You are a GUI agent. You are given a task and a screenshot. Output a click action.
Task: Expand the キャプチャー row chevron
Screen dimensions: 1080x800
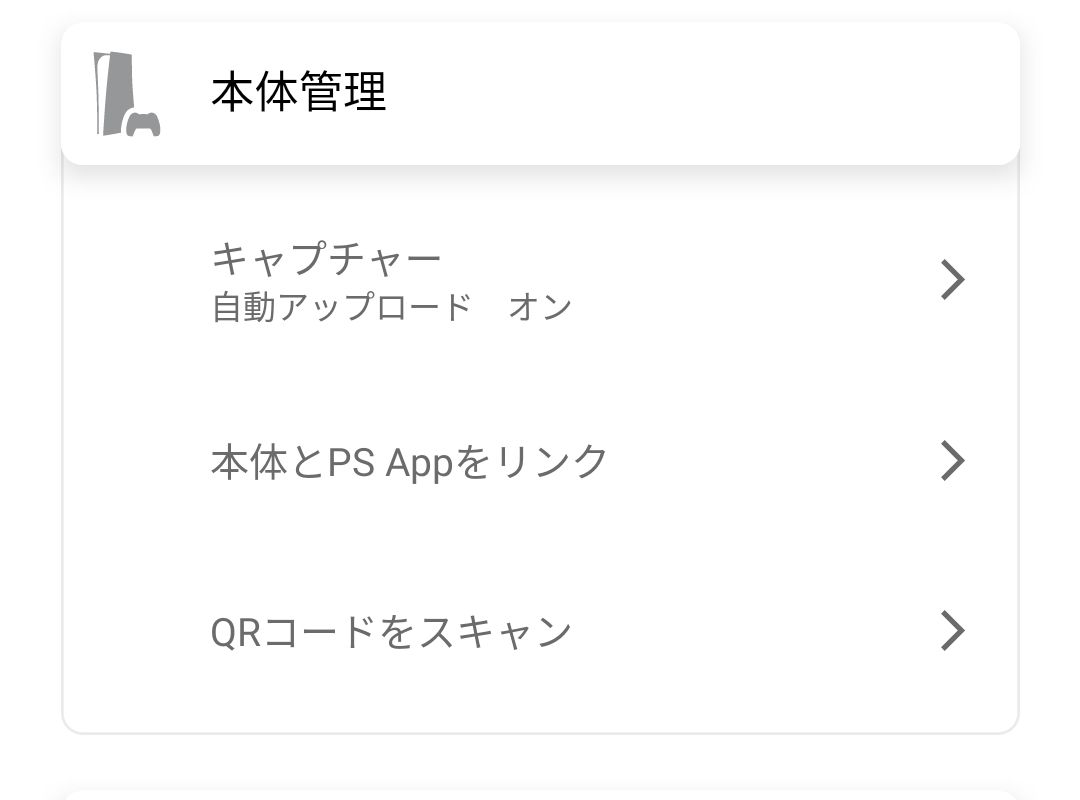(x=952, y=280)
